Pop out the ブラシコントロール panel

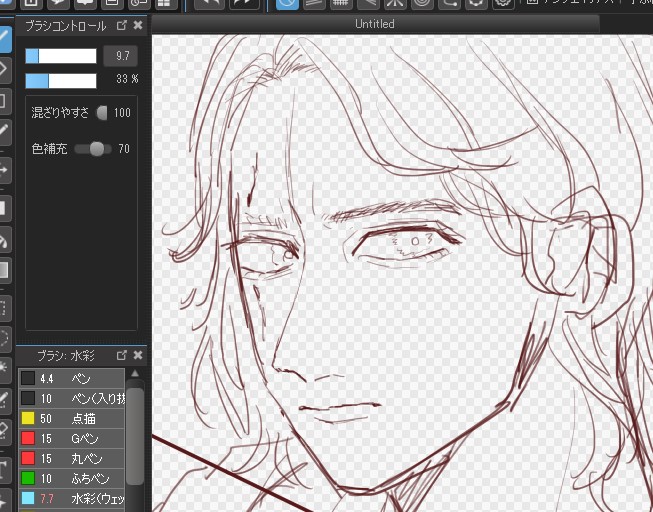[122, 25]
